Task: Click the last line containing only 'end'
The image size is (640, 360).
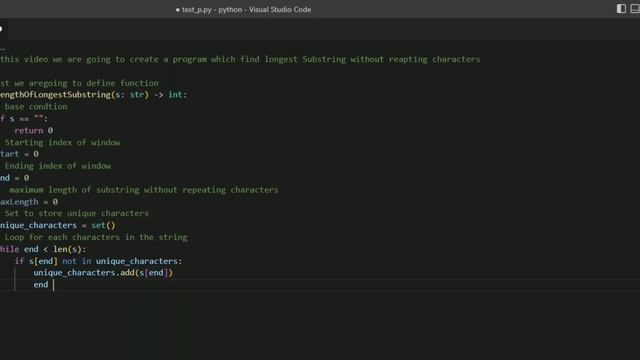Action: click(41, 284)
